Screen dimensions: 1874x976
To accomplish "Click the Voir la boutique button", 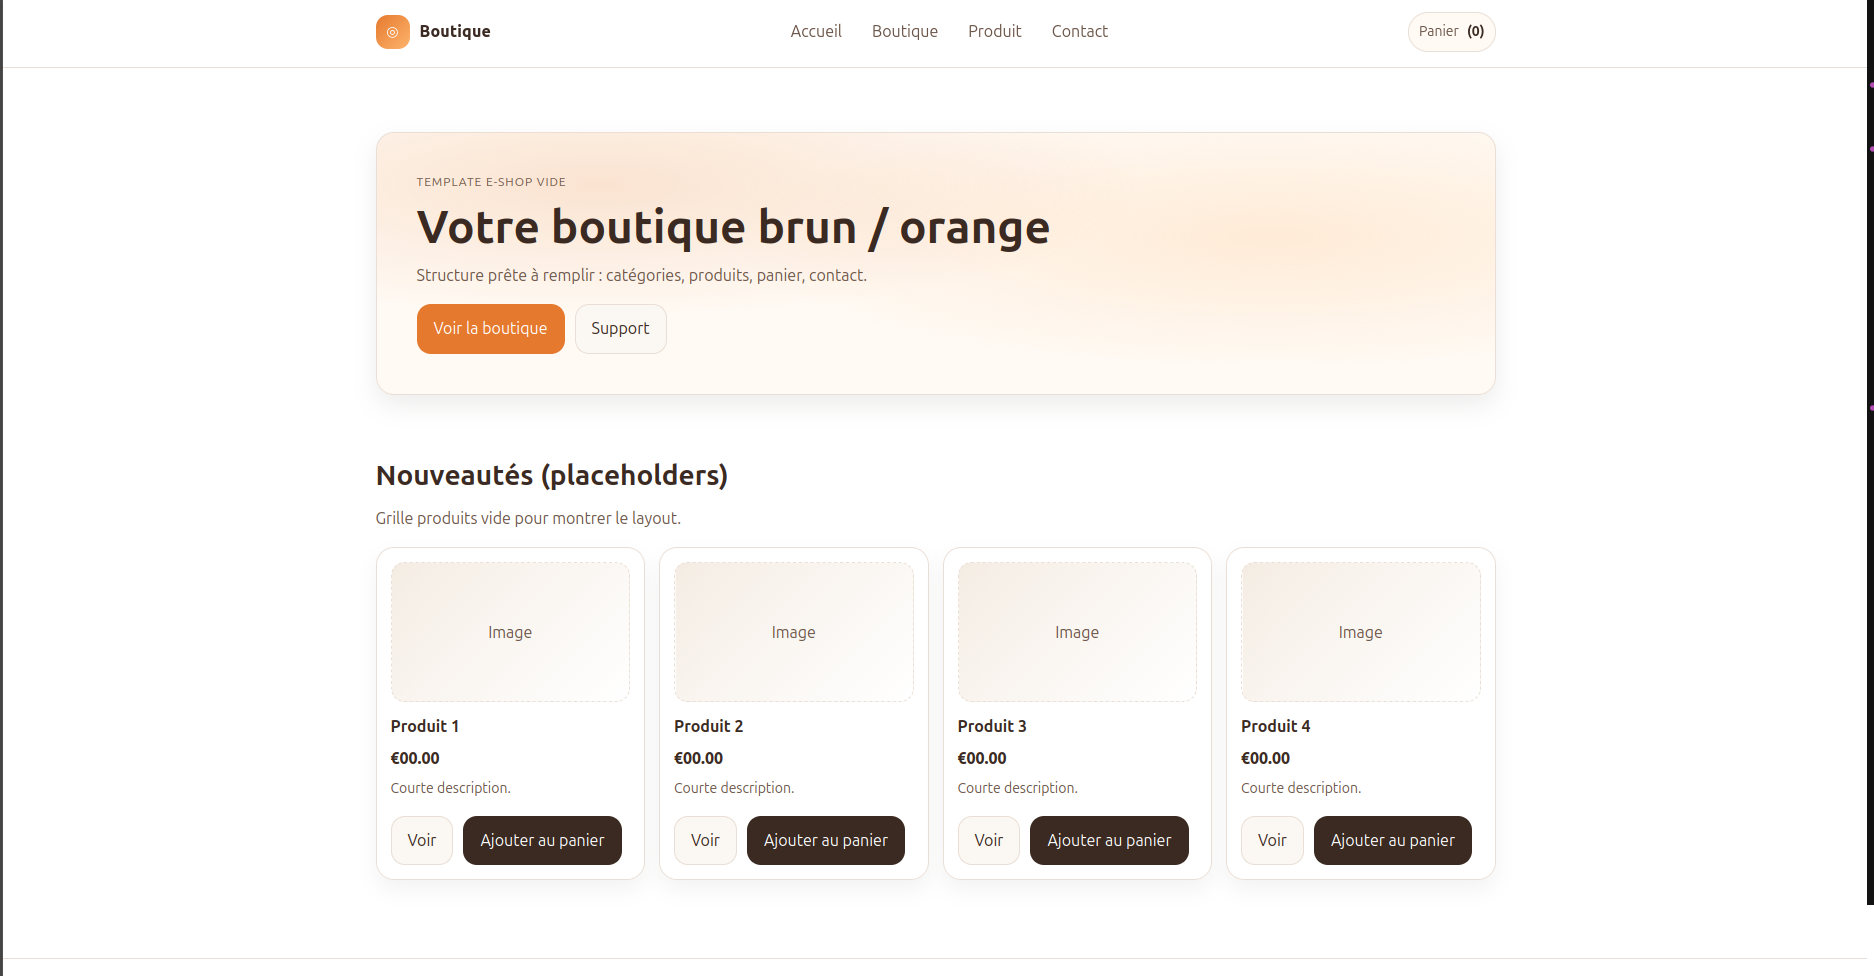I will 490,328.
